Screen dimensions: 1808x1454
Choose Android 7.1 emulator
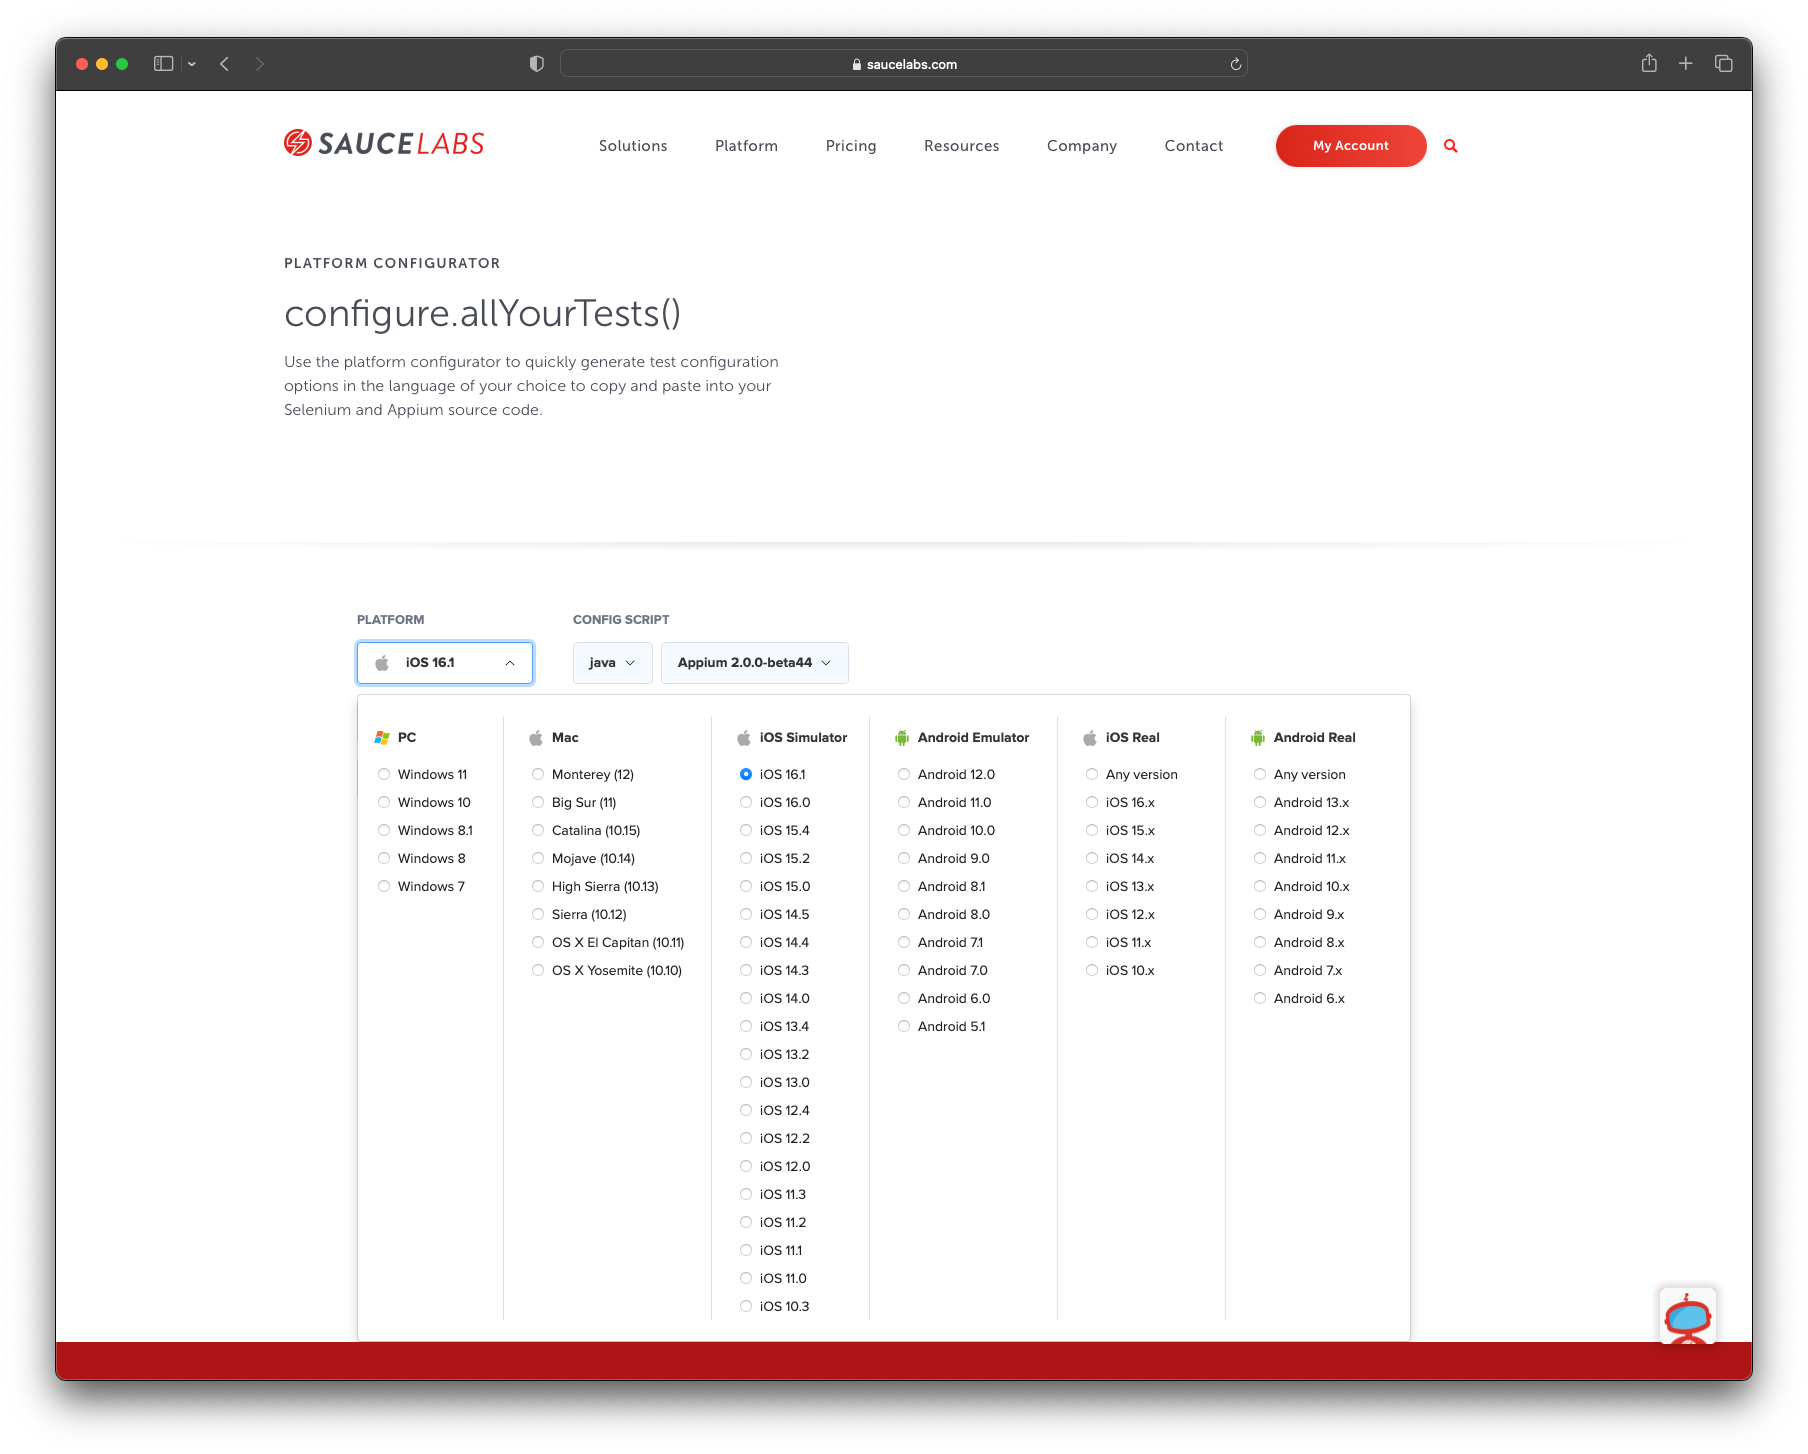tap(941, 943)
